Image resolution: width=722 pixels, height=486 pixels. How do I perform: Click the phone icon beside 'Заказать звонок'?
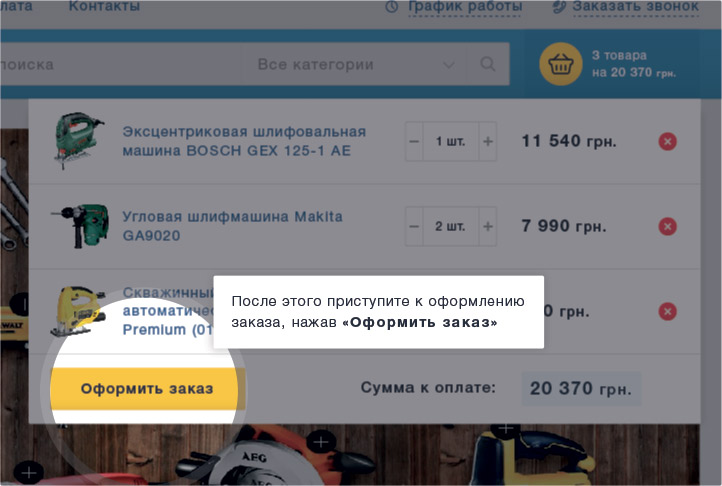point(559,6)
